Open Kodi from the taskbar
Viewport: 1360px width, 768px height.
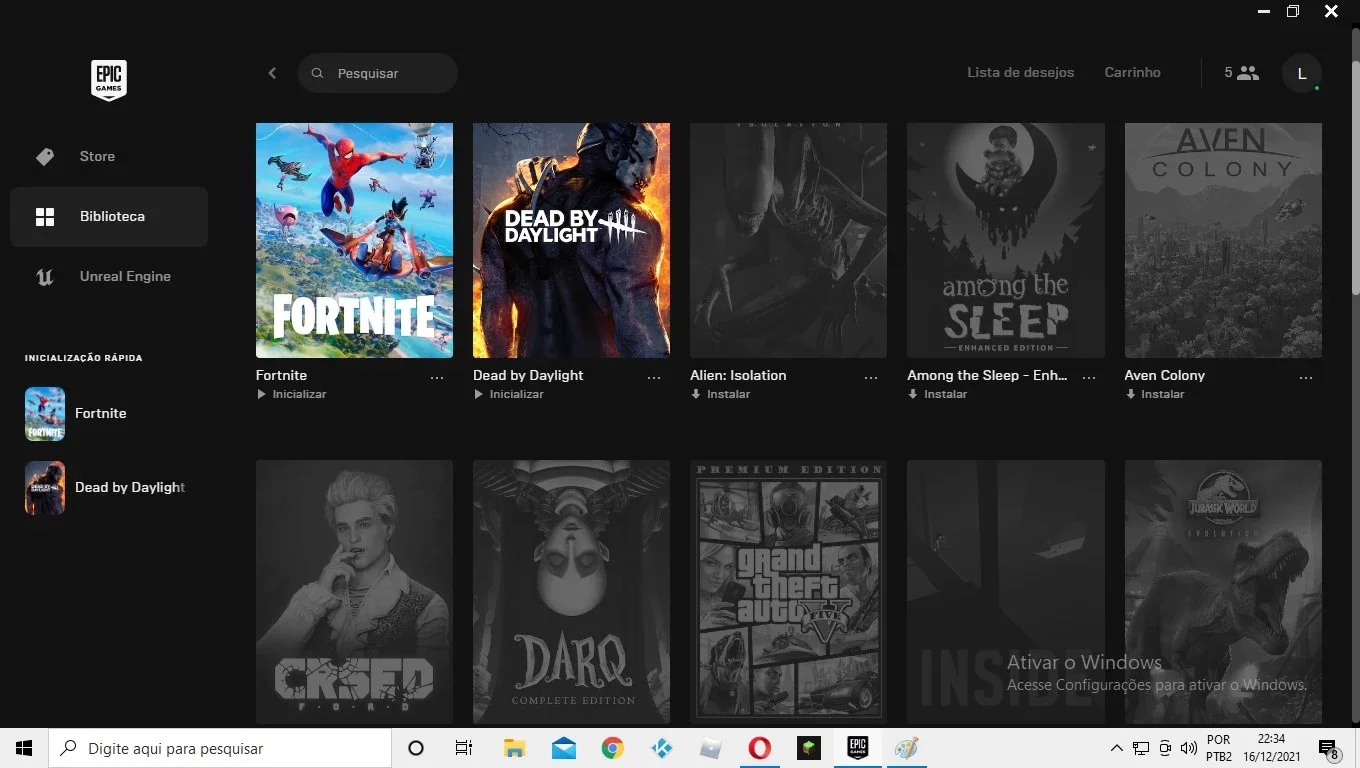pyautogui.click(x=662, y=748)
